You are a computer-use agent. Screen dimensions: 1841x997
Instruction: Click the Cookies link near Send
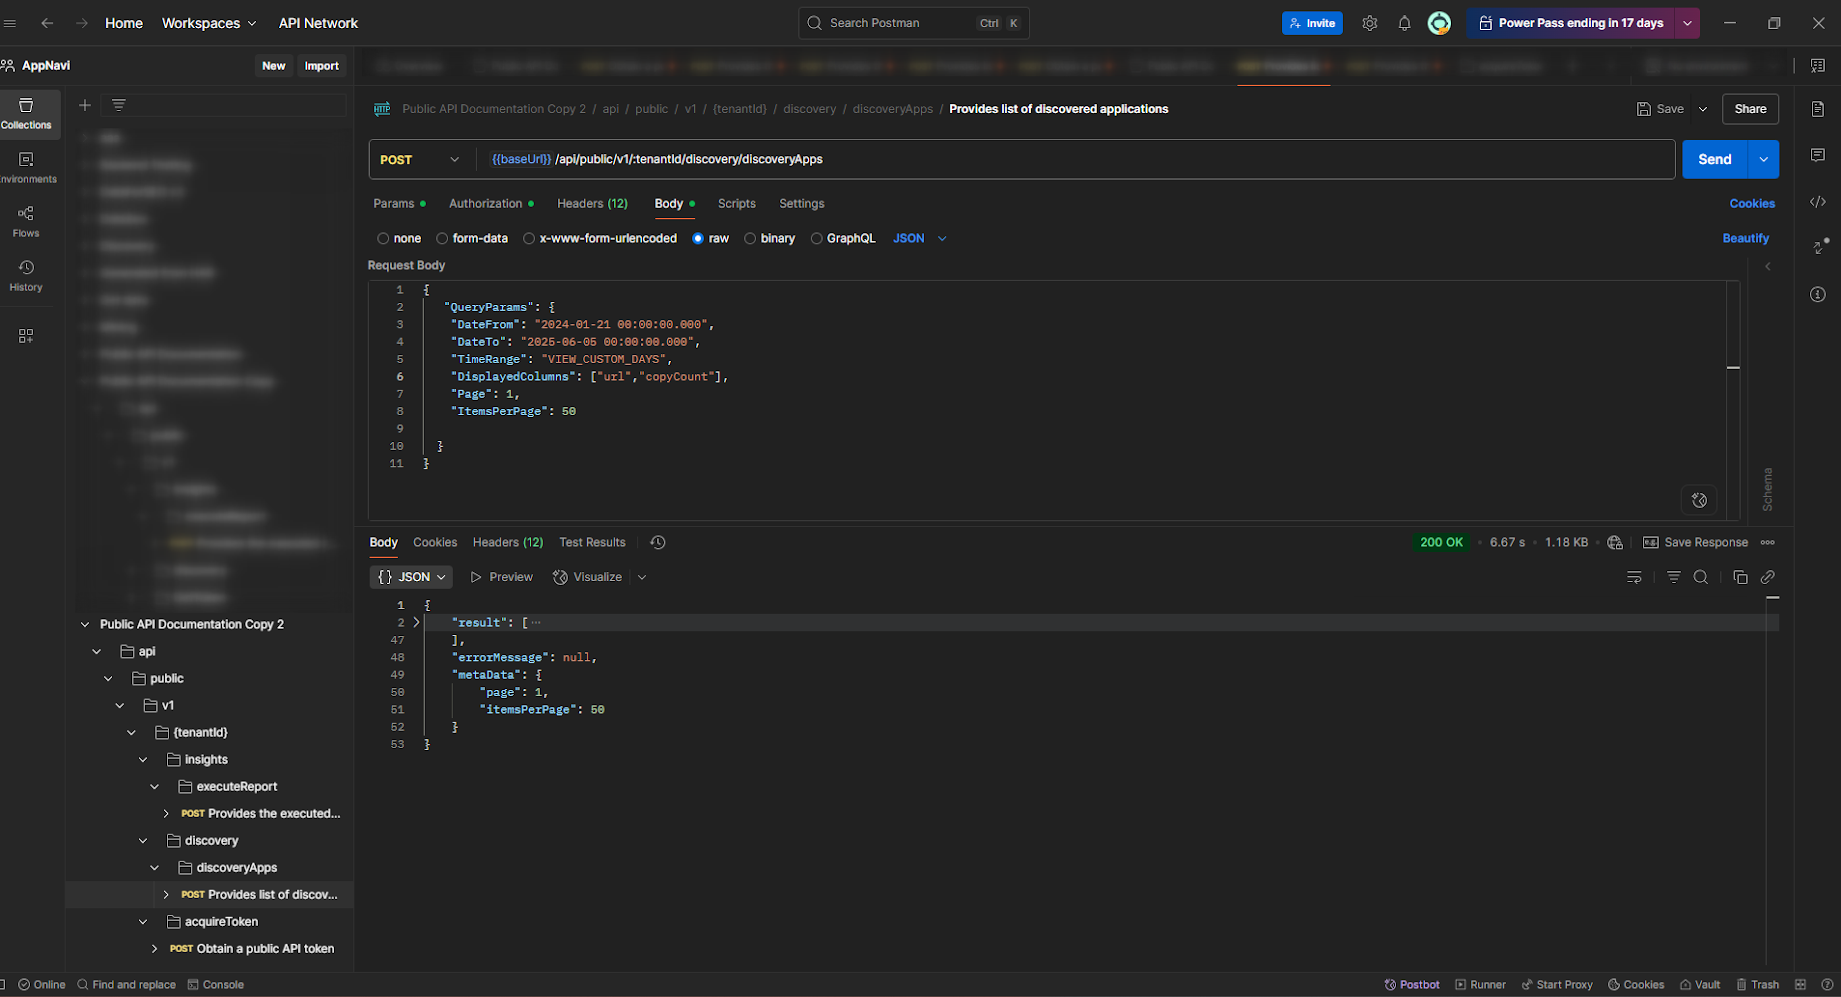(x=1752, y=203)
